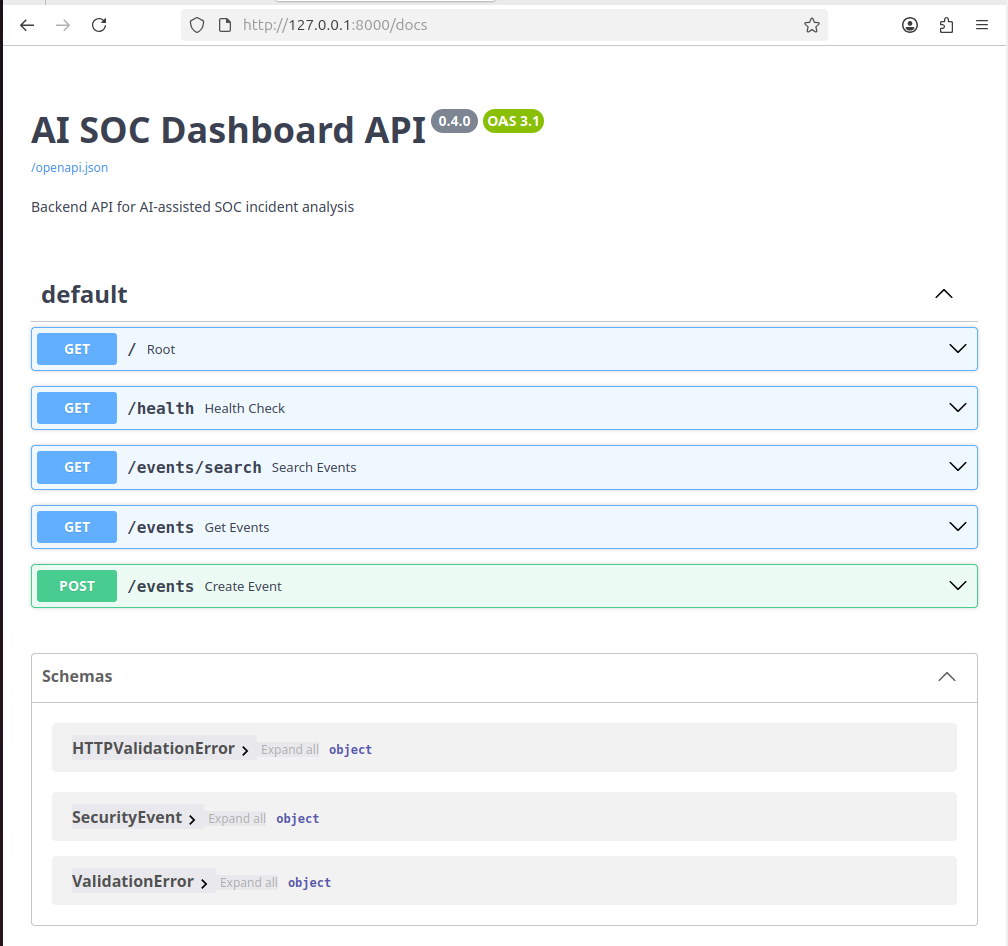The height and width of the screenshot is (946, 1008).
Task: Collapse the default section
Action: [944, 294]
